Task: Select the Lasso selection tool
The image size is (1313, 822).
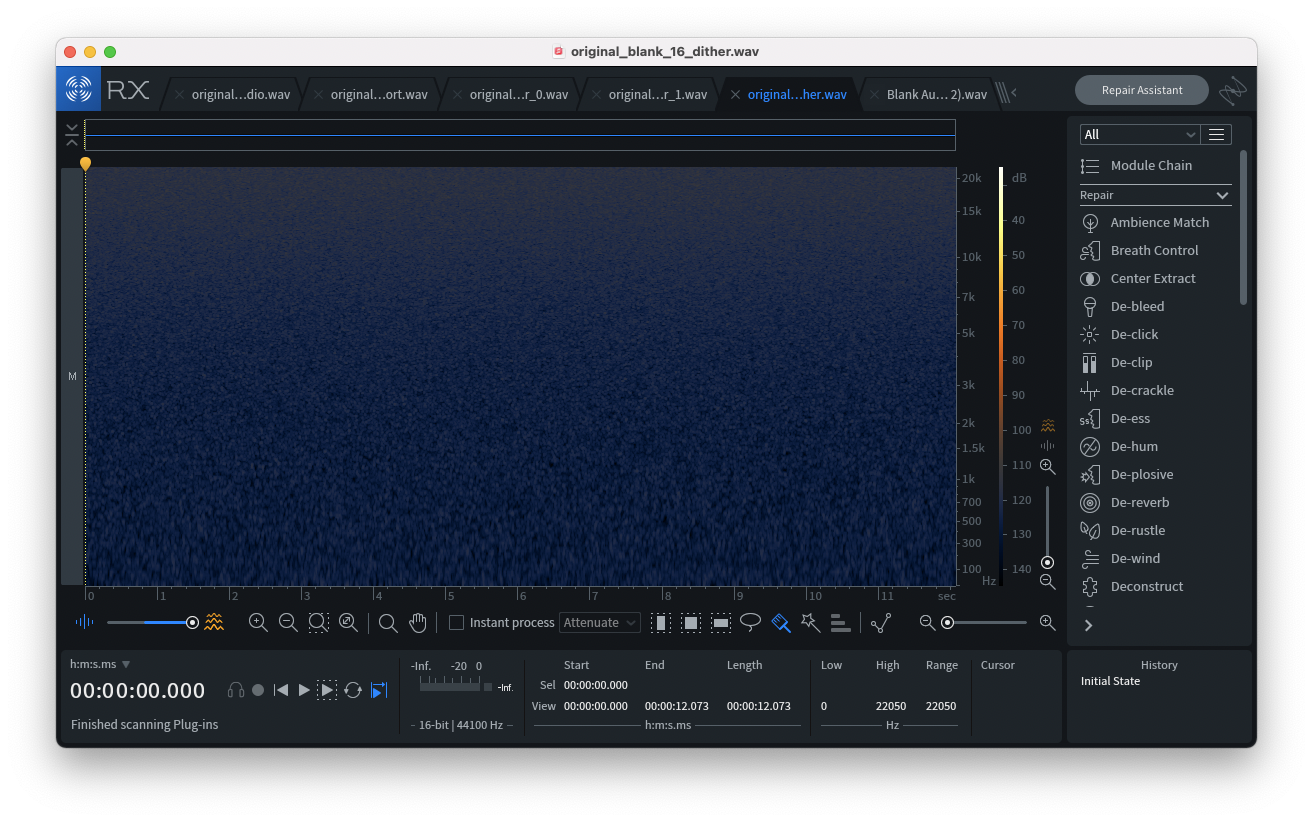Action: 750,622
